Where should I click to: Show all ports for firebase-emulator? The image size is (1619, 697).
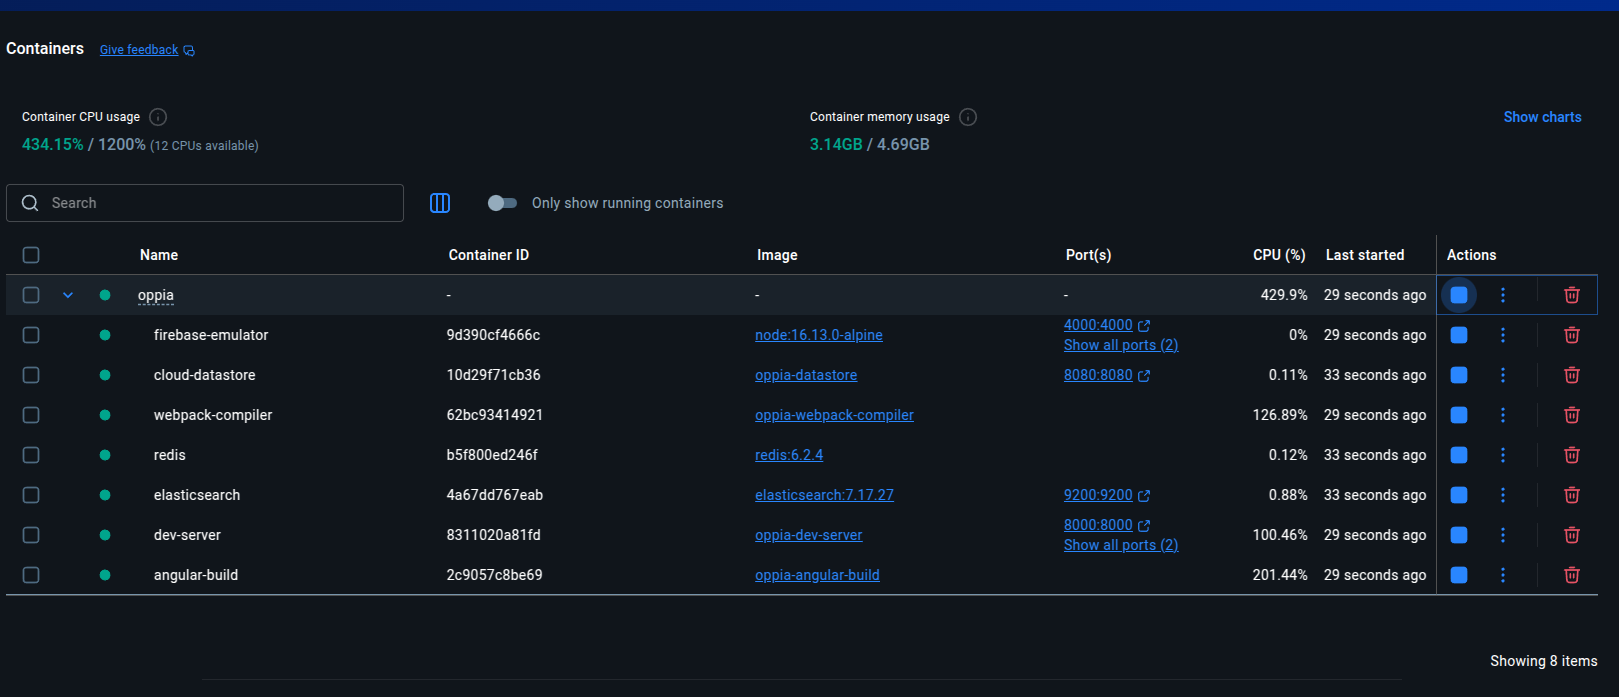(x=1120, y=345)
